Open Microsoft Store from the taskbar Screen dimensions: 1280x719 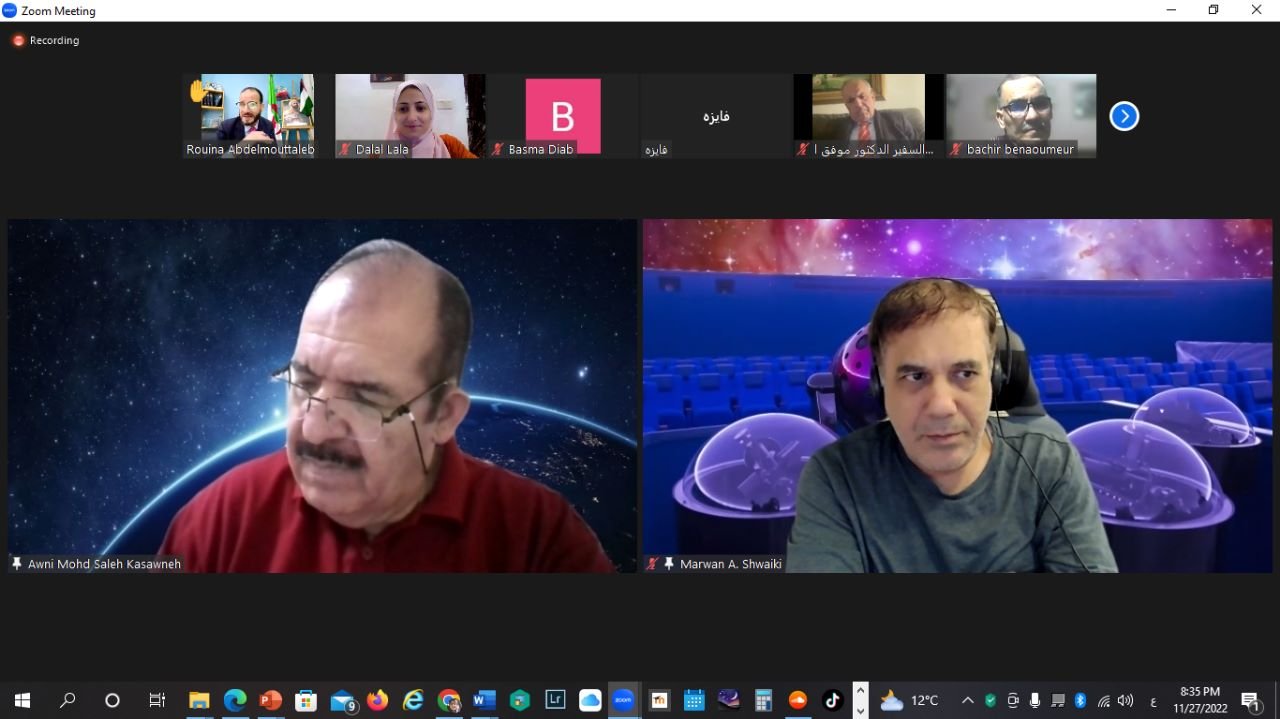pos(306,700)
